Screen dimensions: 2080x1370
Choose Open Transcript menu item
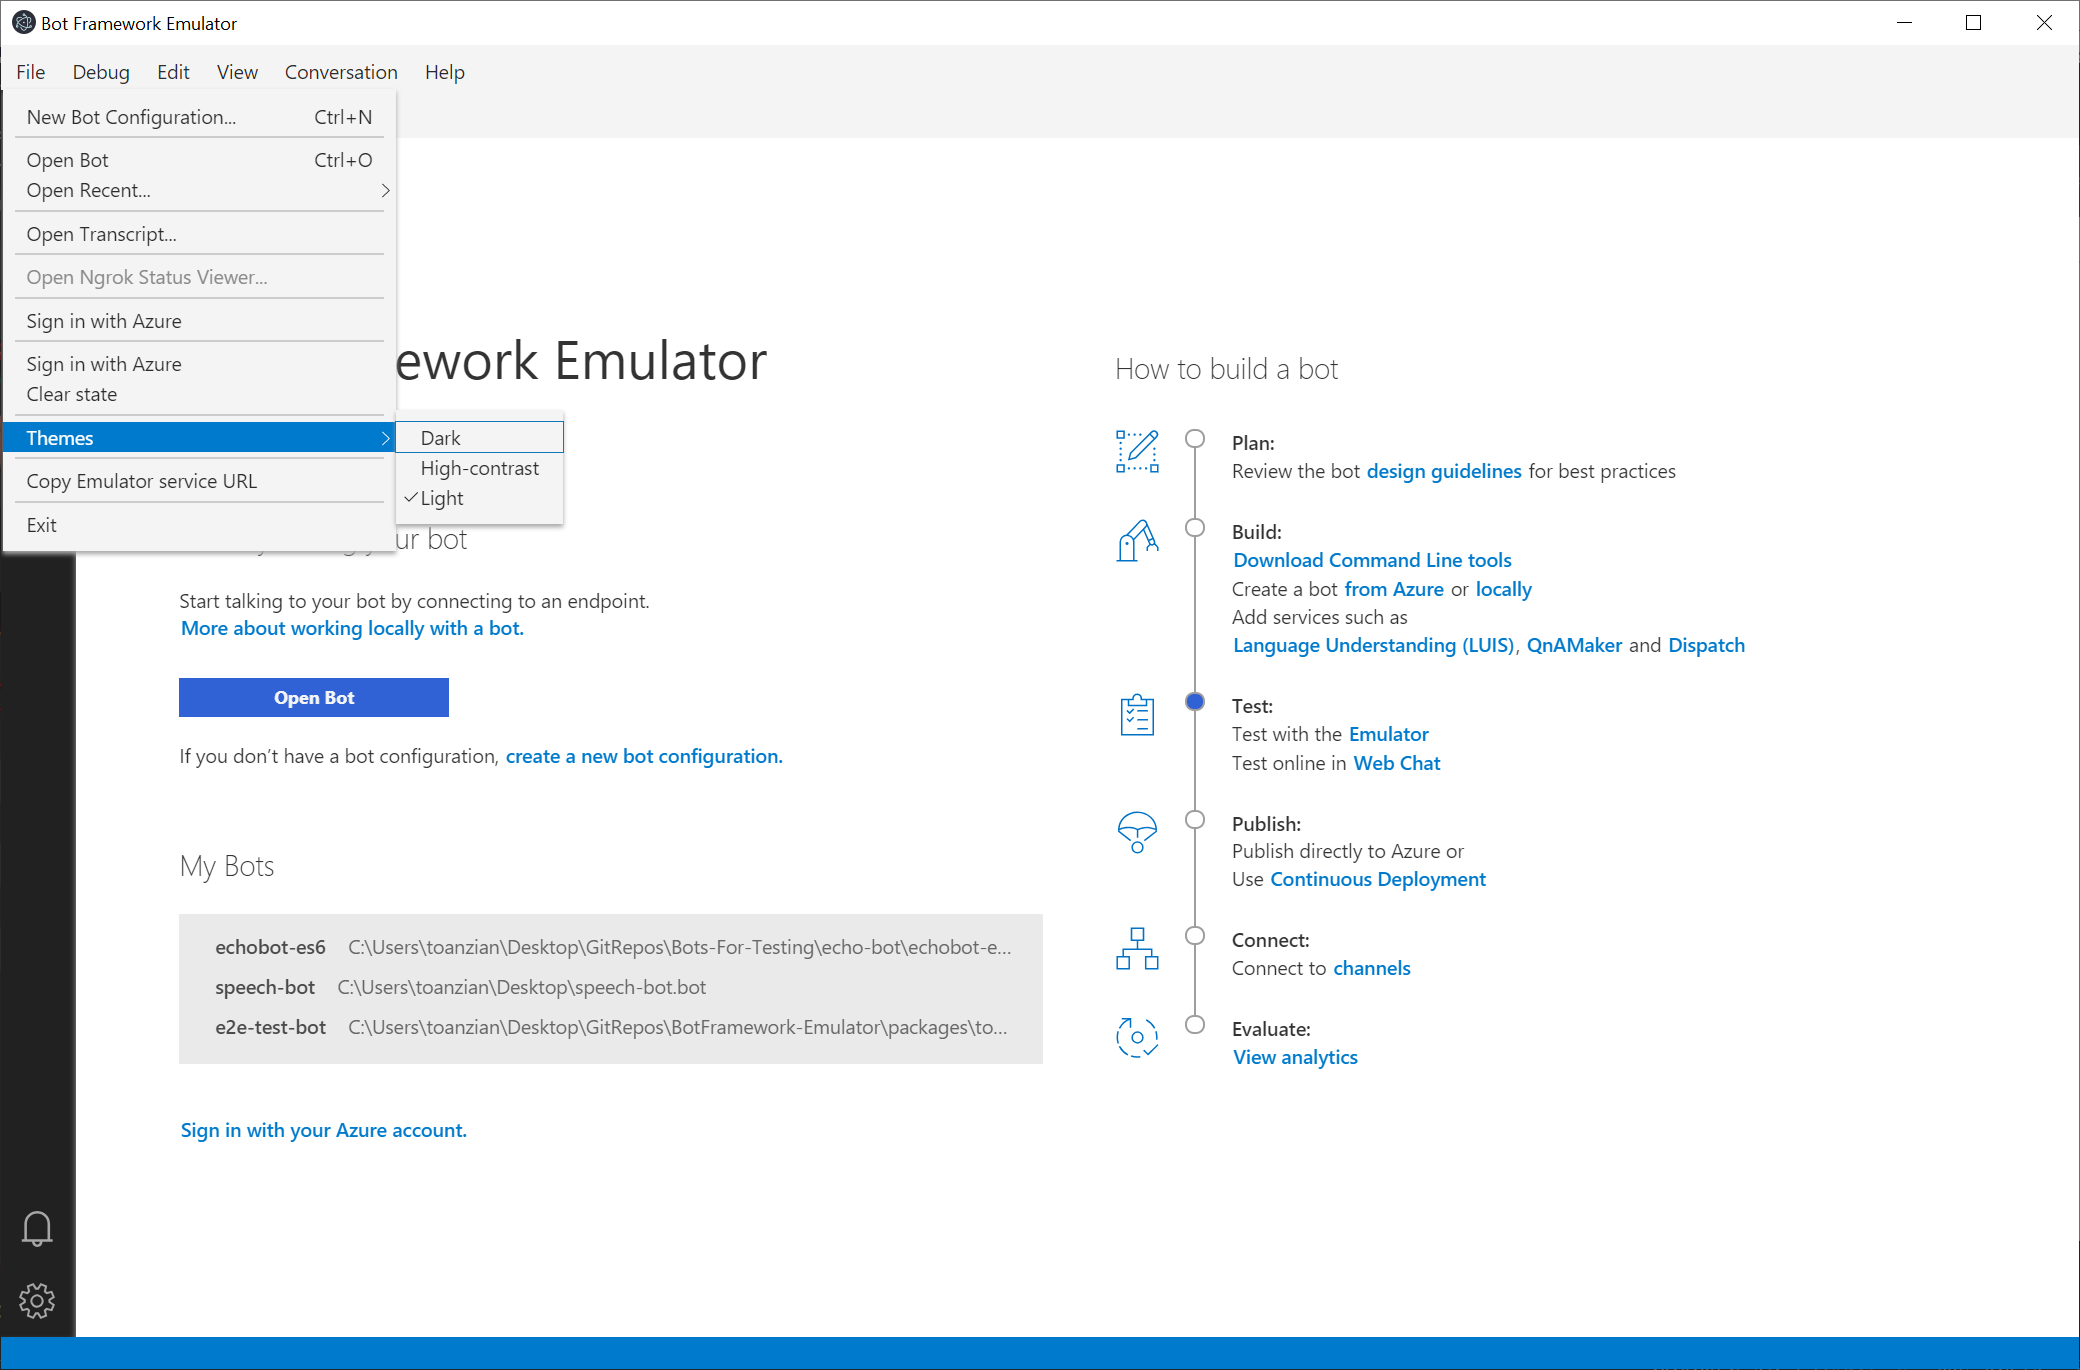(200, 234)
